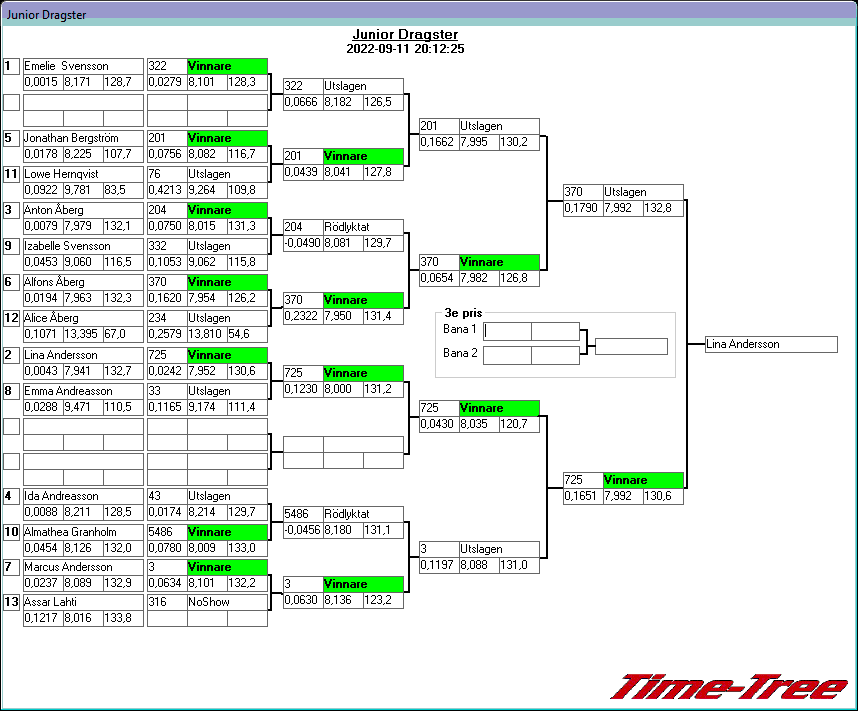Click the 13,810 elapsed time cell
The image size is (858, 711).
[x=207, y=334]
